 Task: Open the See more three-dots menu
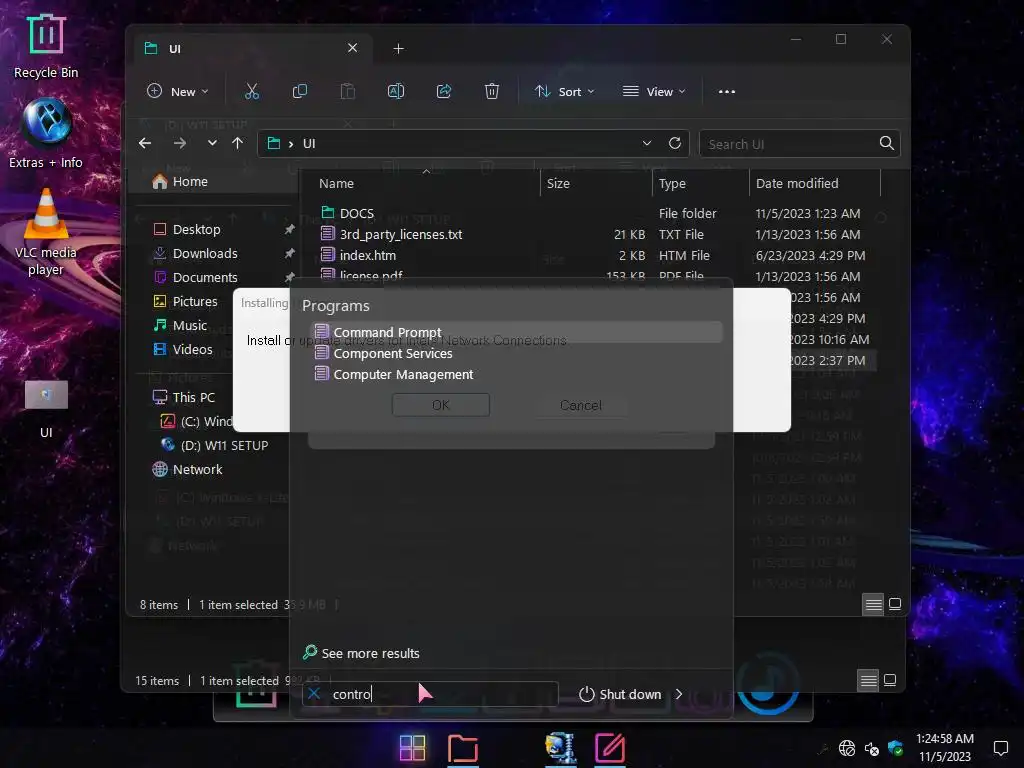click(x=727, y=91)
